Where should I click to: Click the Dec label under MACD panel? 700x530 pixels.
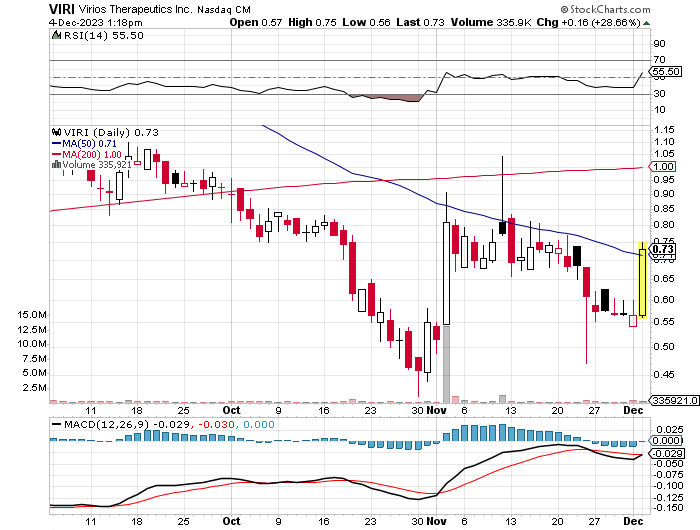(633, 521)
